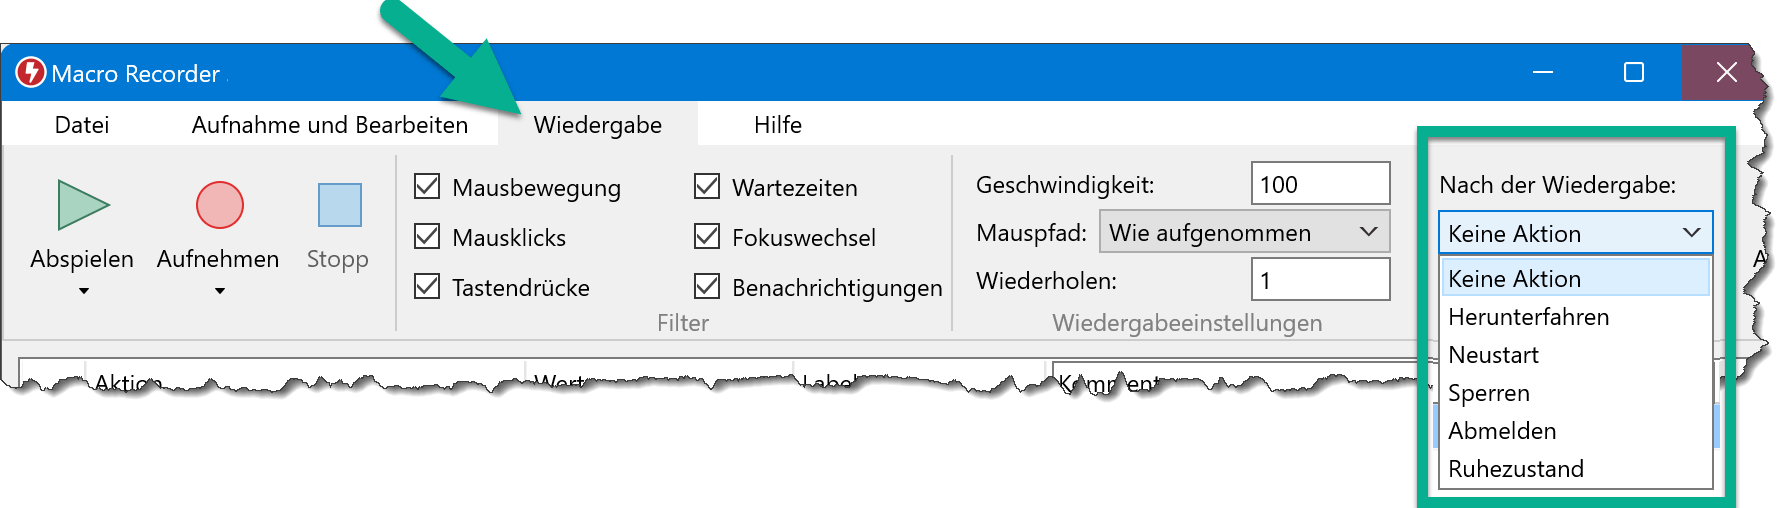This screenshot has height=508, width=1791.
Task: Open the Mauspfad dropdown
Action: (1244, 232)
